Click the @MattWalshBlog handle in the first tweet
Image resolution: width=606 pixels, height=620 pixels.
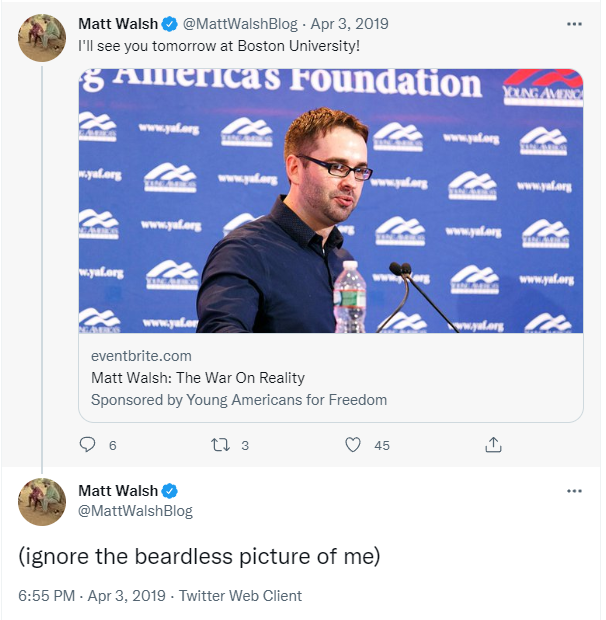click(240, 24)
